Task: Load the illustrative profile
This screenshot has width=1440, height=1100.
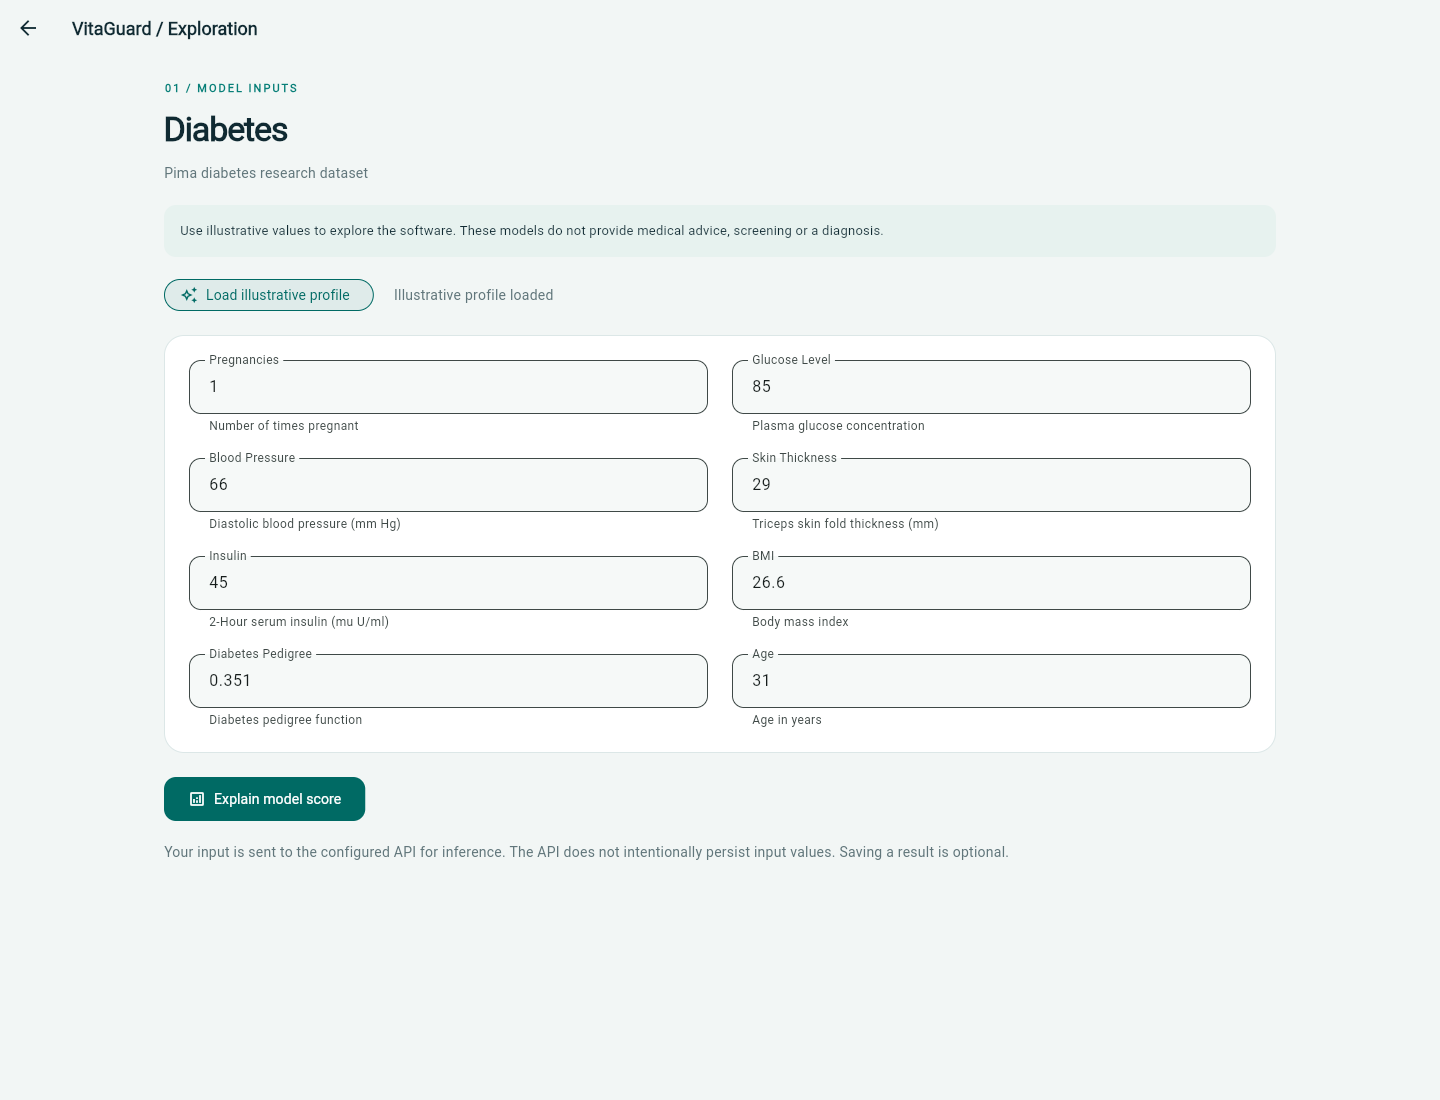Action: [269, 295]
